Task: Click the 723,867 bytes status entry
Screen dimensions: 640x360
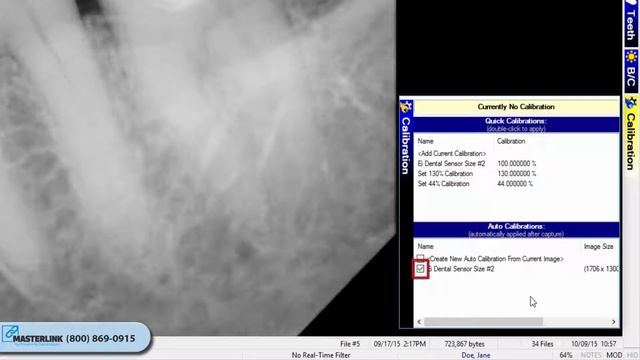Action: pyautogui.click(x=464, y=344)
